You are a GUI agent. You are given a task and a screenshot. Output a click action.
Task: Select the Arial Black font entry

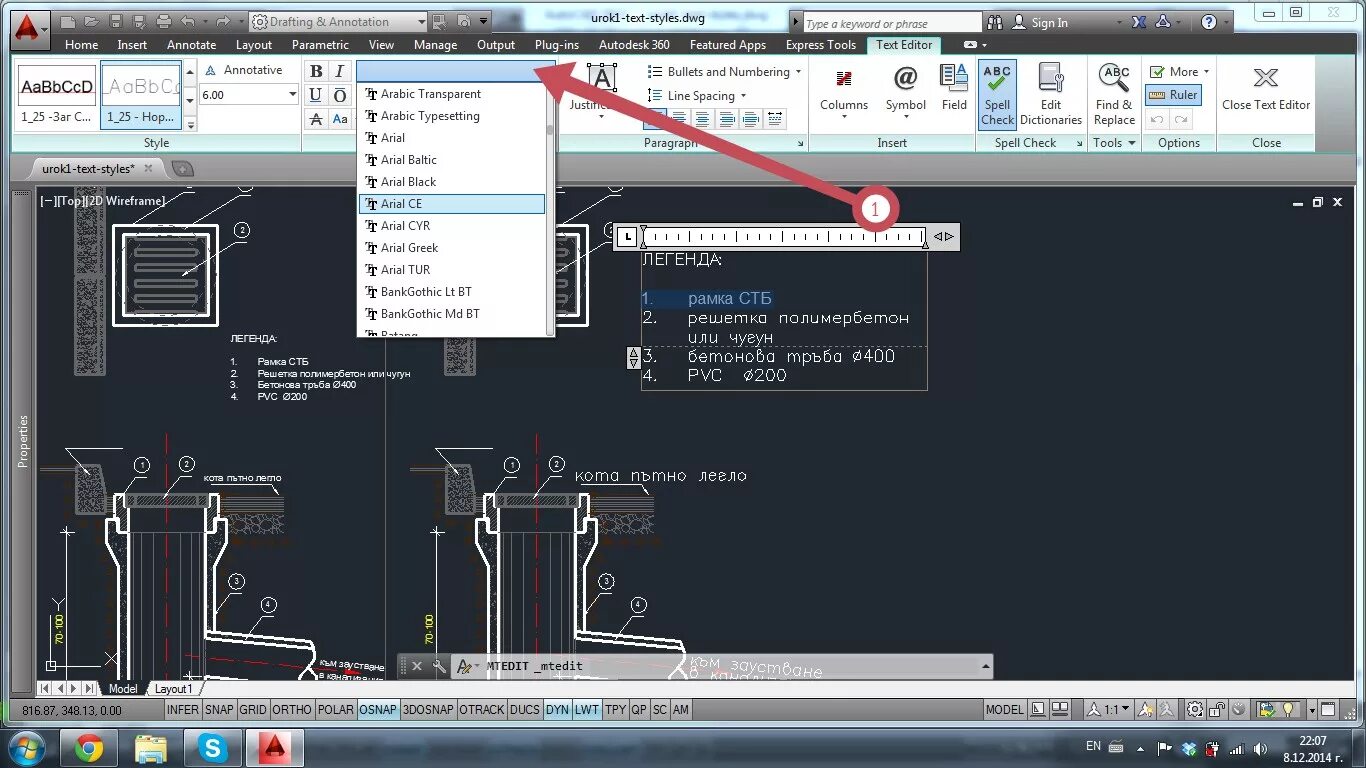coord(451,182)
